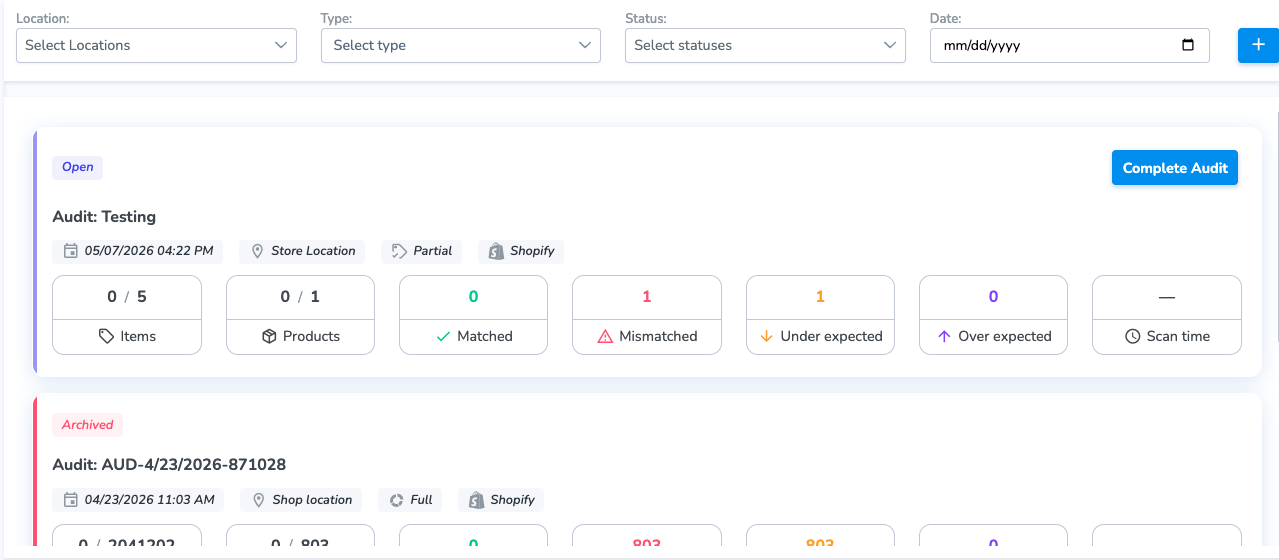Click the date input field
The height and width of the screenshot is (560, 1279).
(x=1069, y=45)
